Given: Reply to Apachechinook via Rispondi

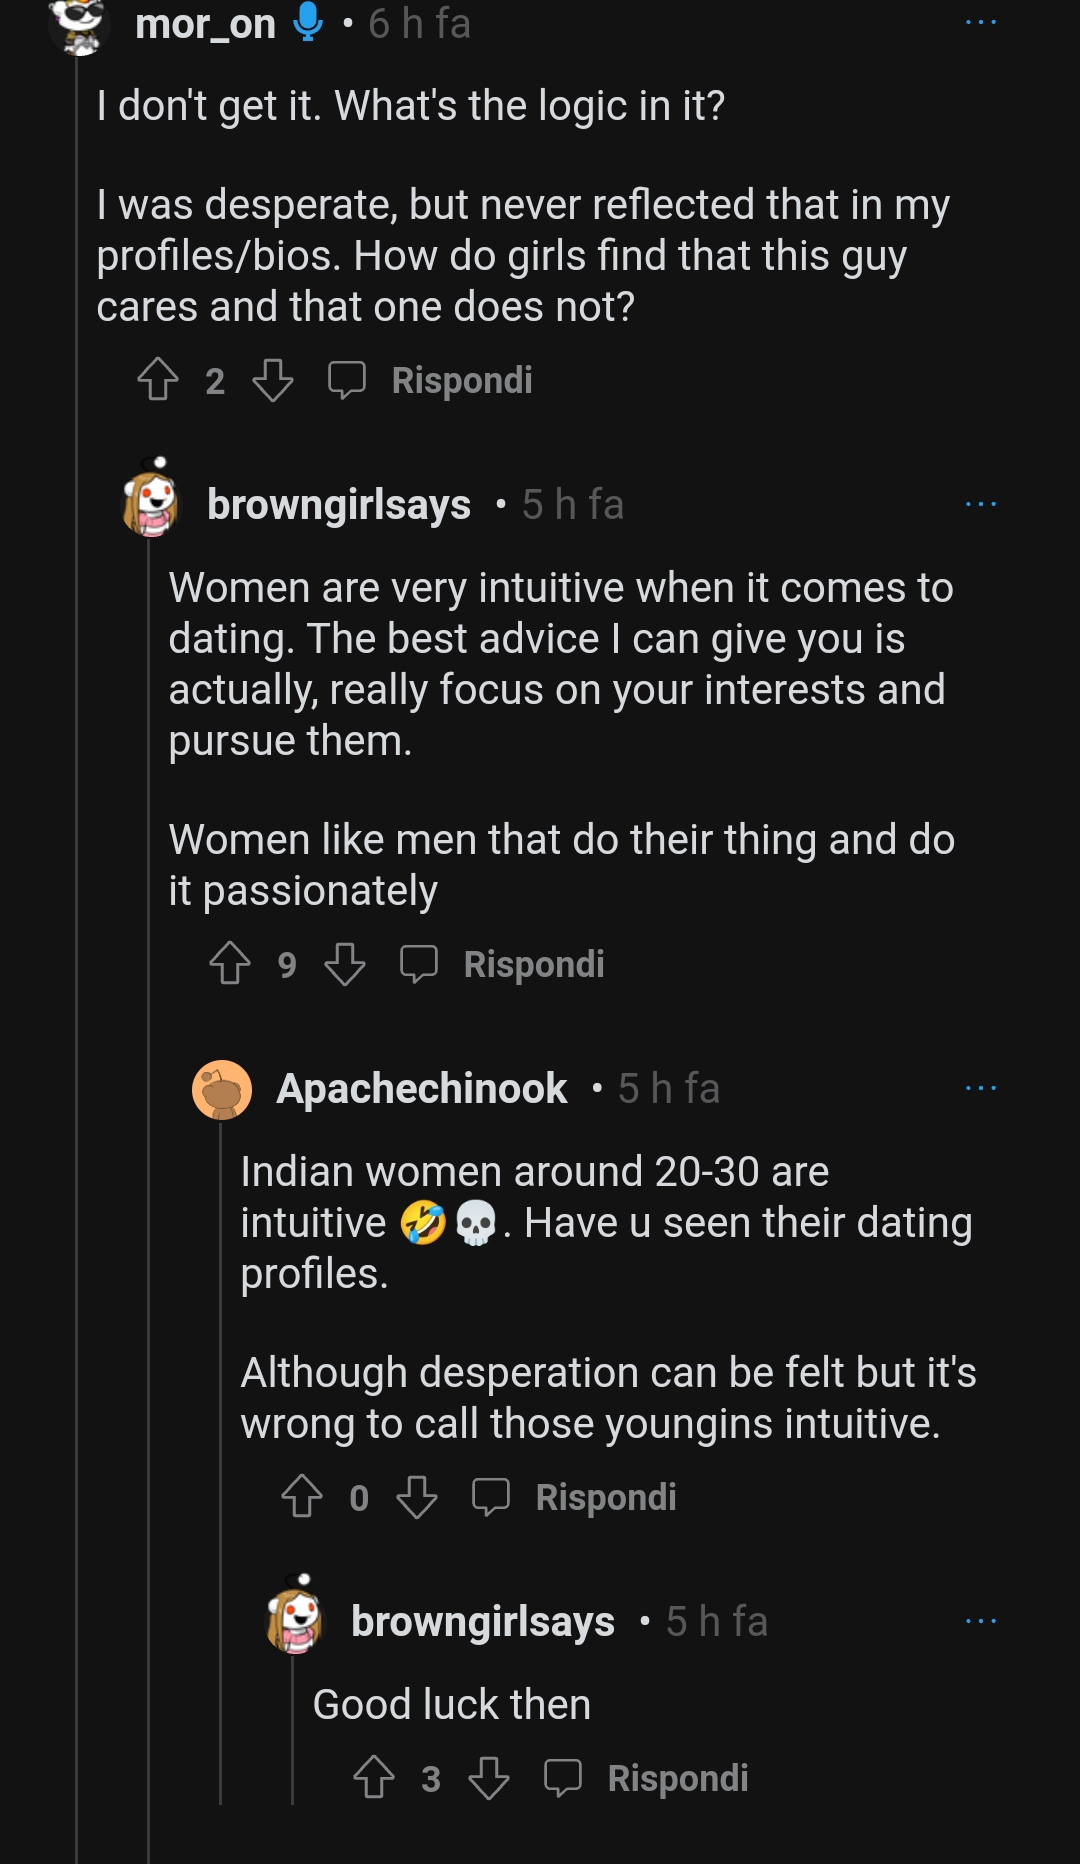Looking at the screenshot, I should tap(606, 1497).
